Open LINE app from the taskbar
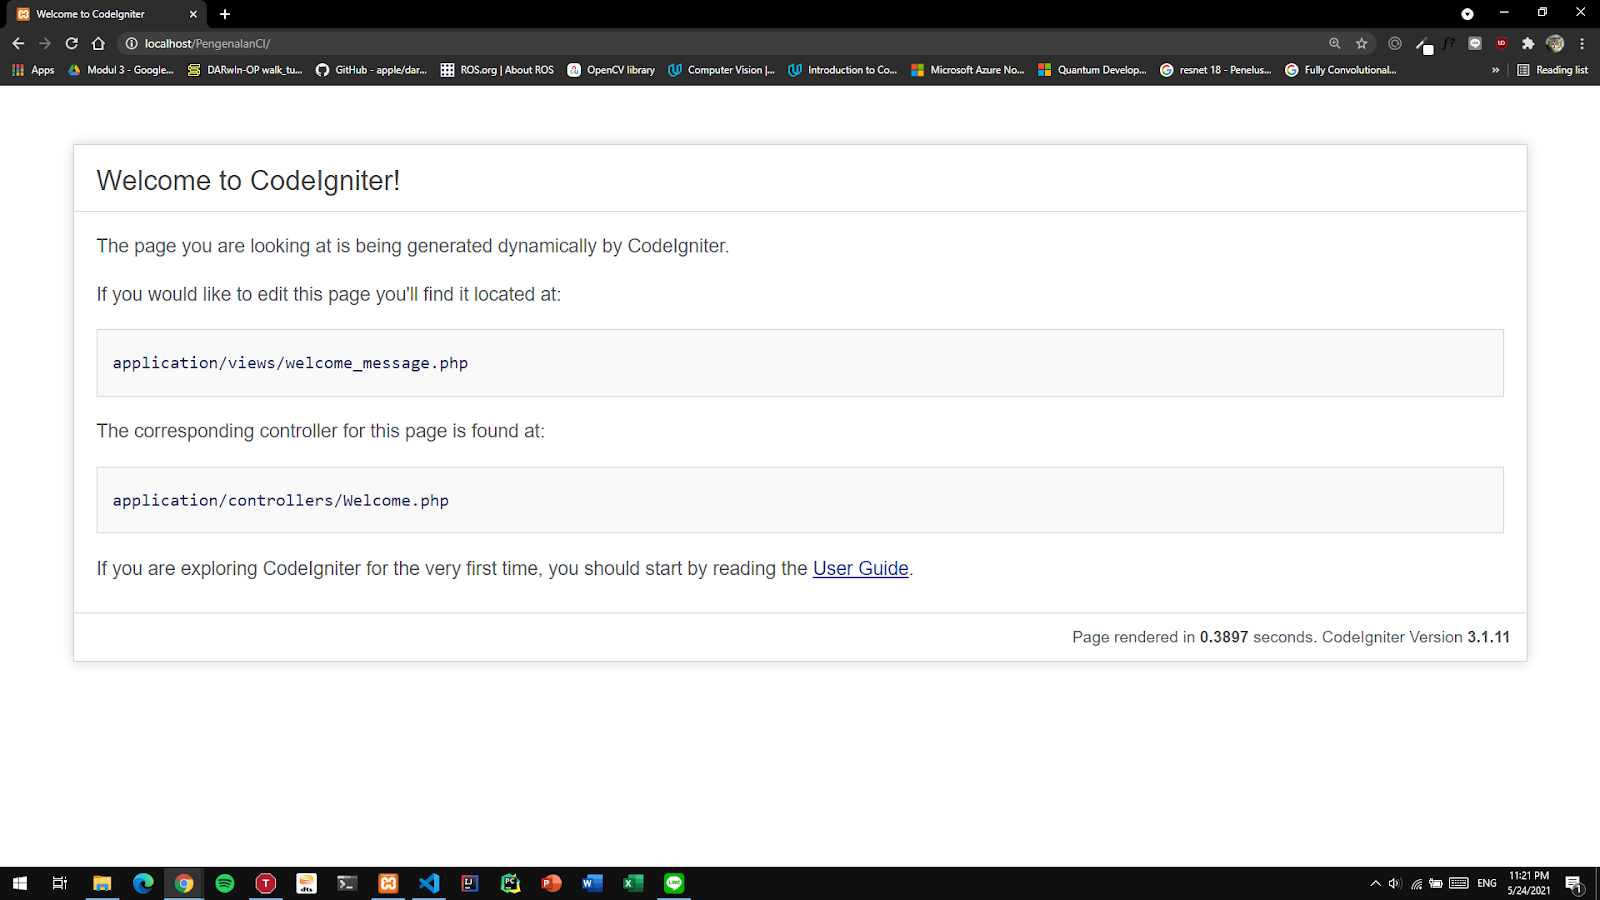1600x900 pixels. 674,883
